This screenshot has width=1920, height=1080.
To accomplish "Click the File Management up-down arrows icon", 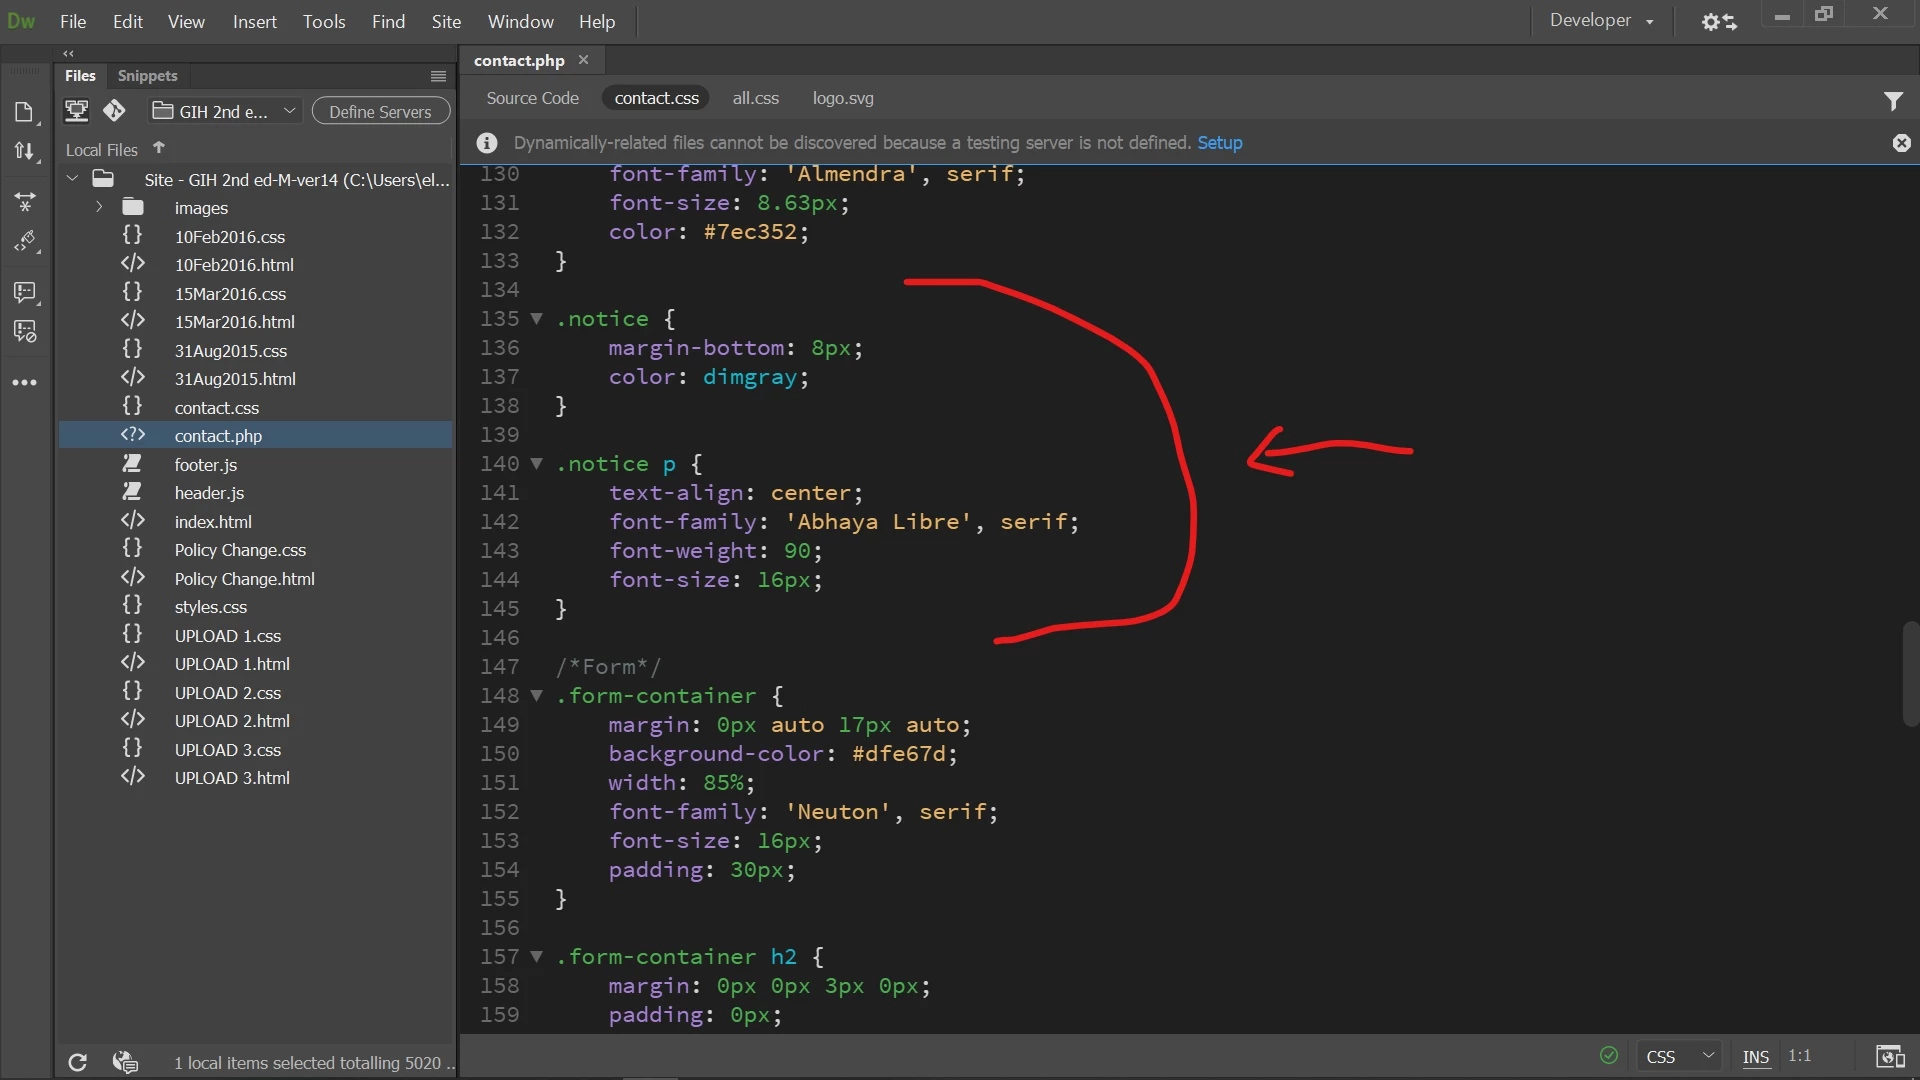I will (24, 151).
